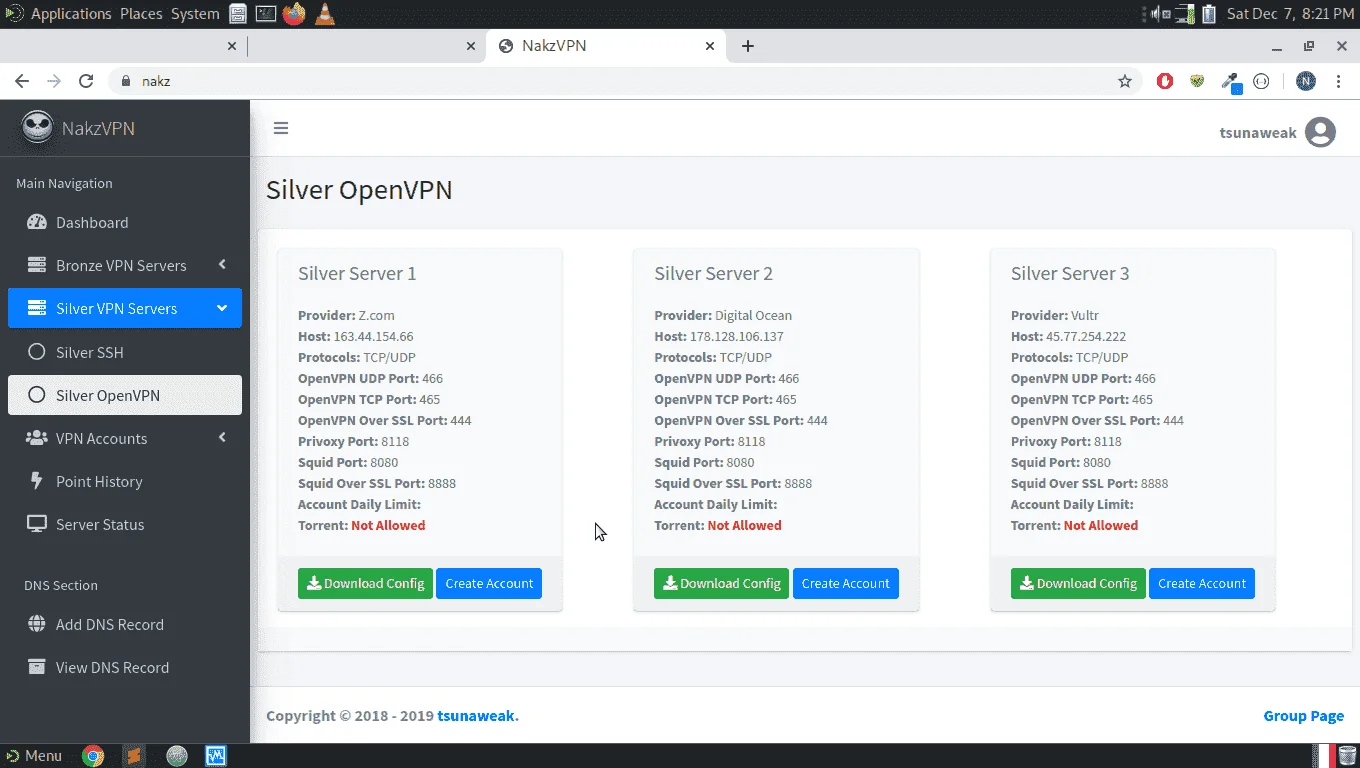
Task: Click the Chrome icon in bottom taskbar
Action: tap(93, 756)
